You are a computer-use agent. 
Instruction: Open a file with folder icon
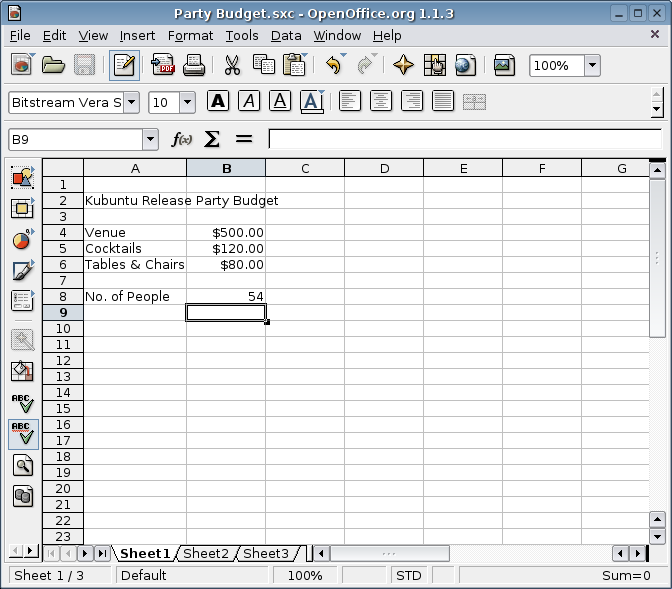(x=53, y=65)
